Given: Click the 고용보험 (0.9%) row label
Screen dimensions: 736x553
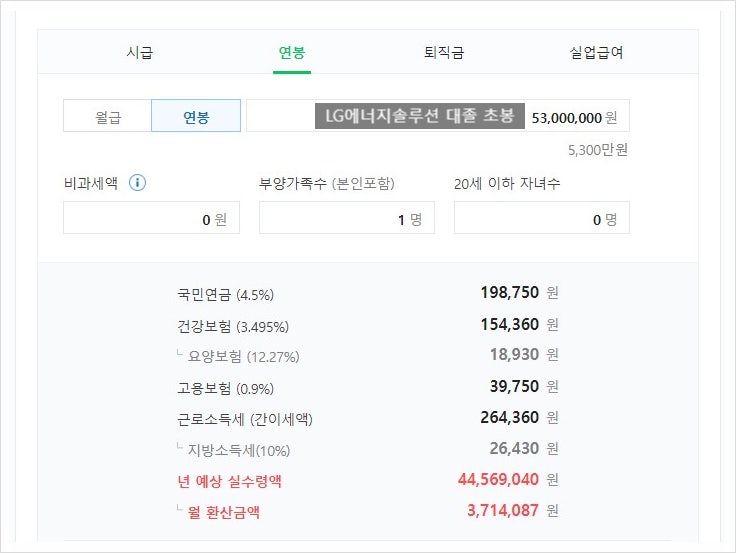Looking at the screenshot, I should 226,388.
